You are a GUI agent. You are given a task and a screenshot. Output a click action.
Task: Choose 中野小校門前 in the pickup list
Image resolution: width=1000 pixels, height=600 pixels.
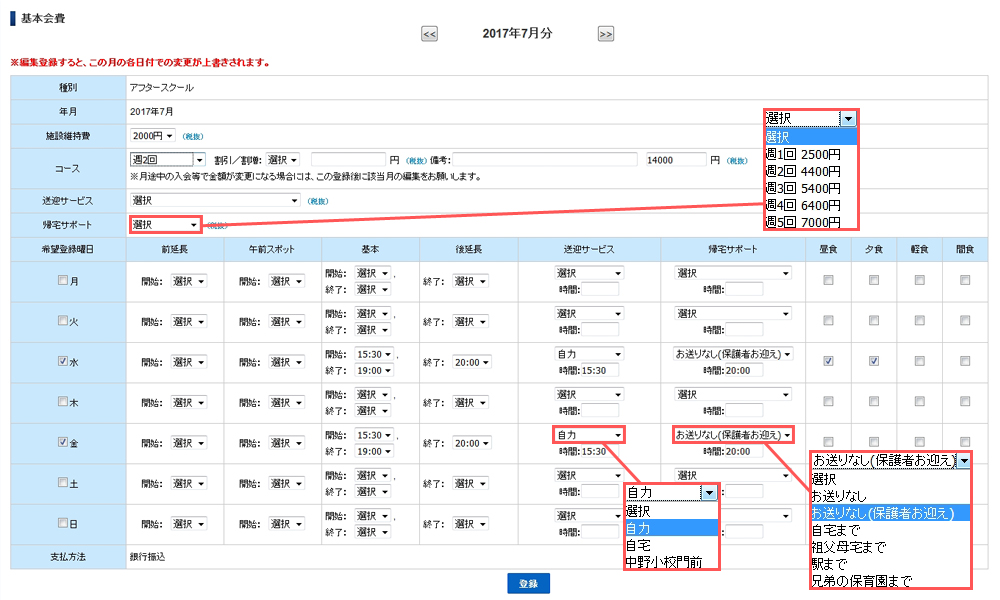click(x=672, y=562)
